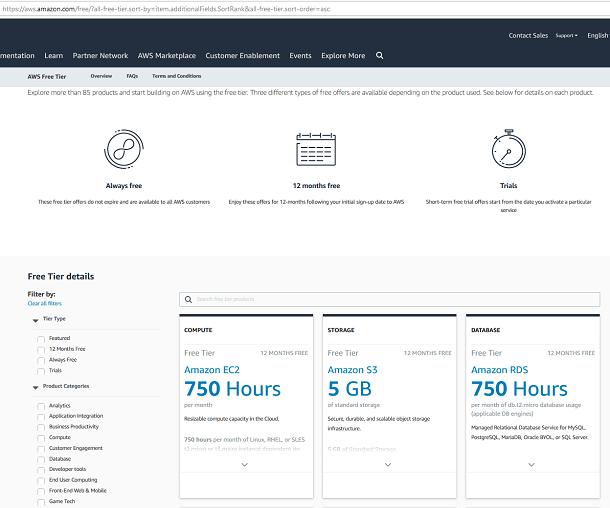Switch to the FAQs tab

(132, 76)
